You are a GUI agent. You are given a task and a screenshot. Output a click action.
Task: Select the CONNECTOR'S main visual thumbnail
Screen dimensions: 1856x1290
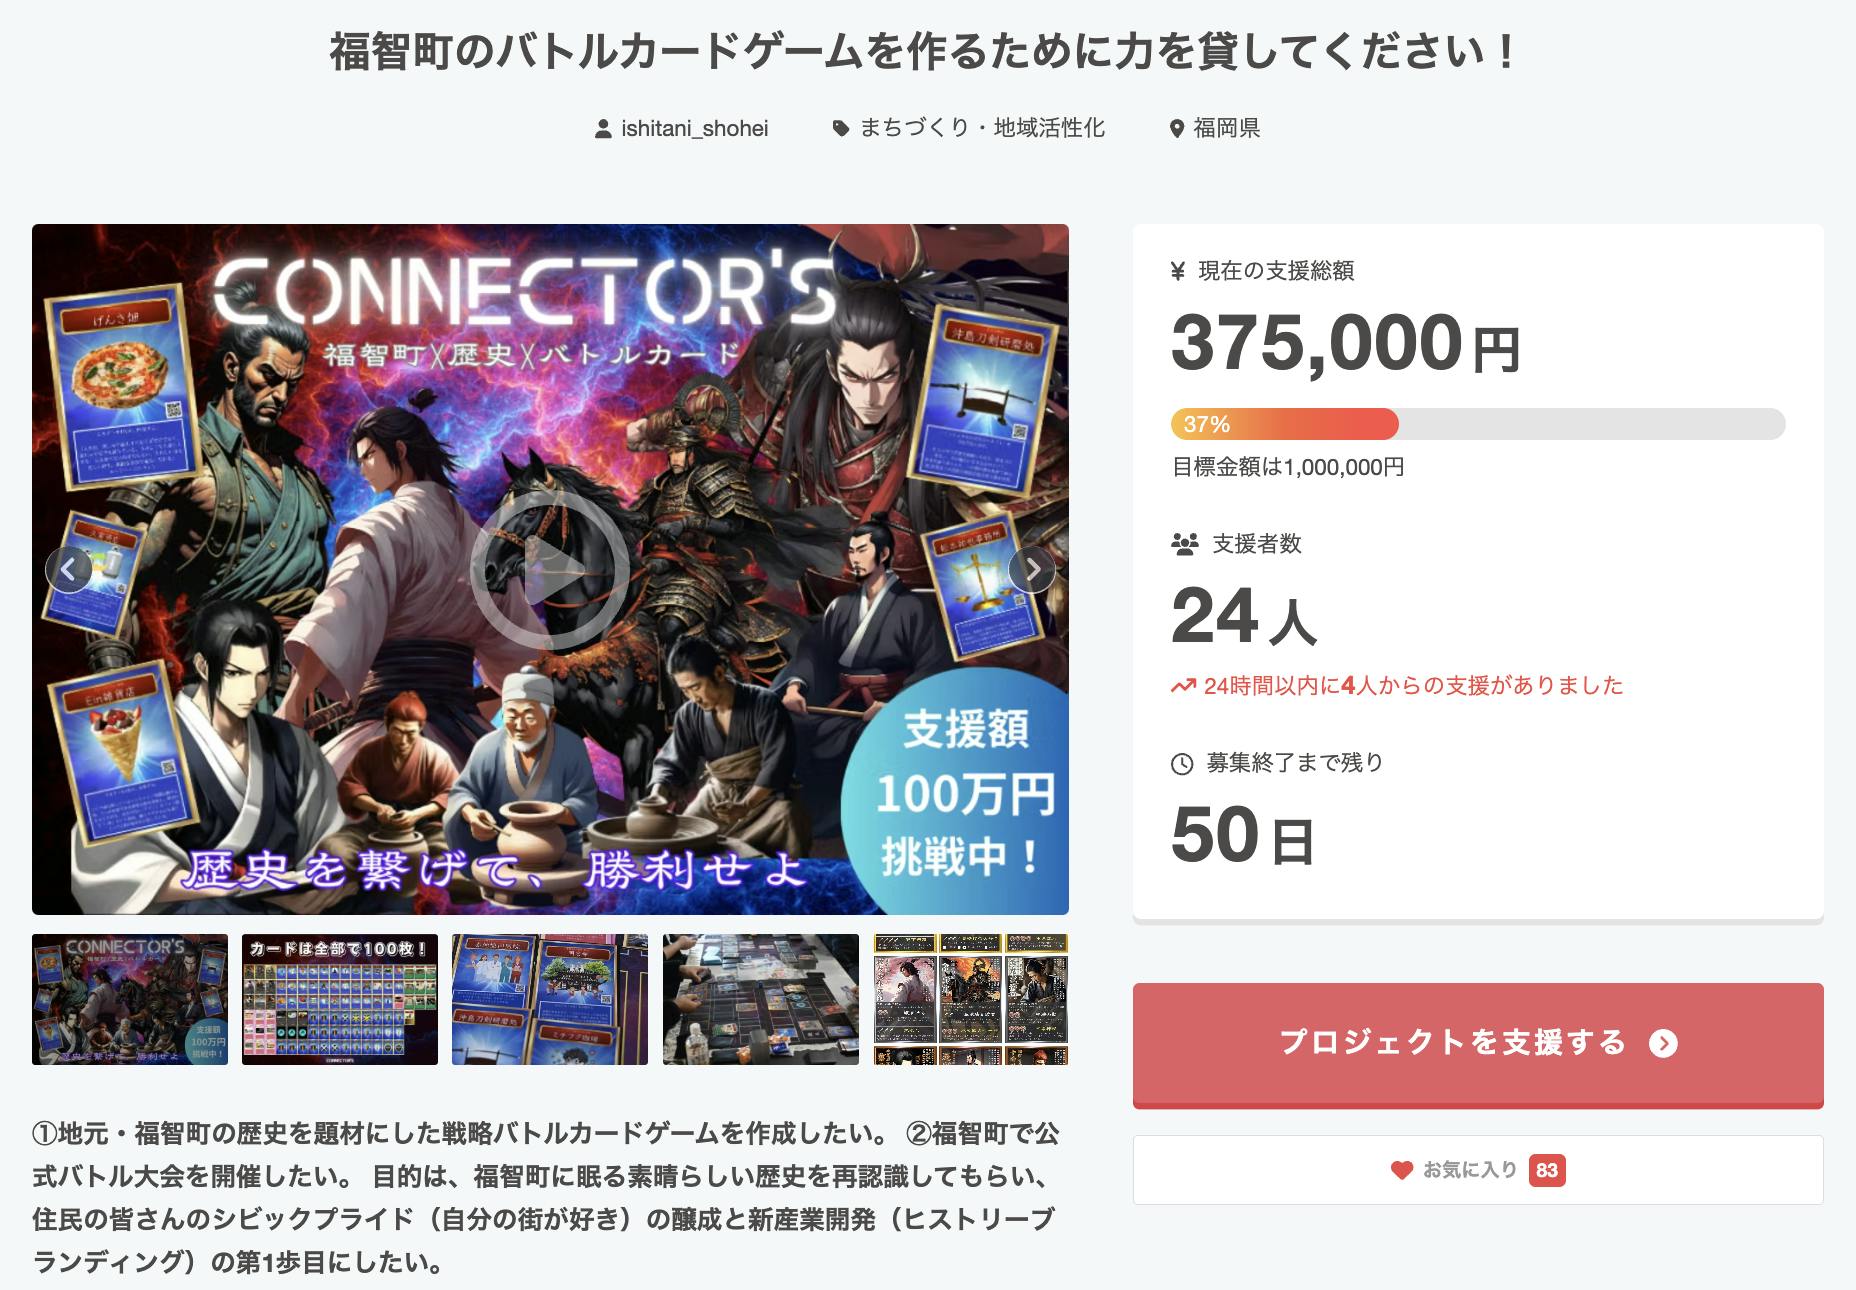click(130, 999)
